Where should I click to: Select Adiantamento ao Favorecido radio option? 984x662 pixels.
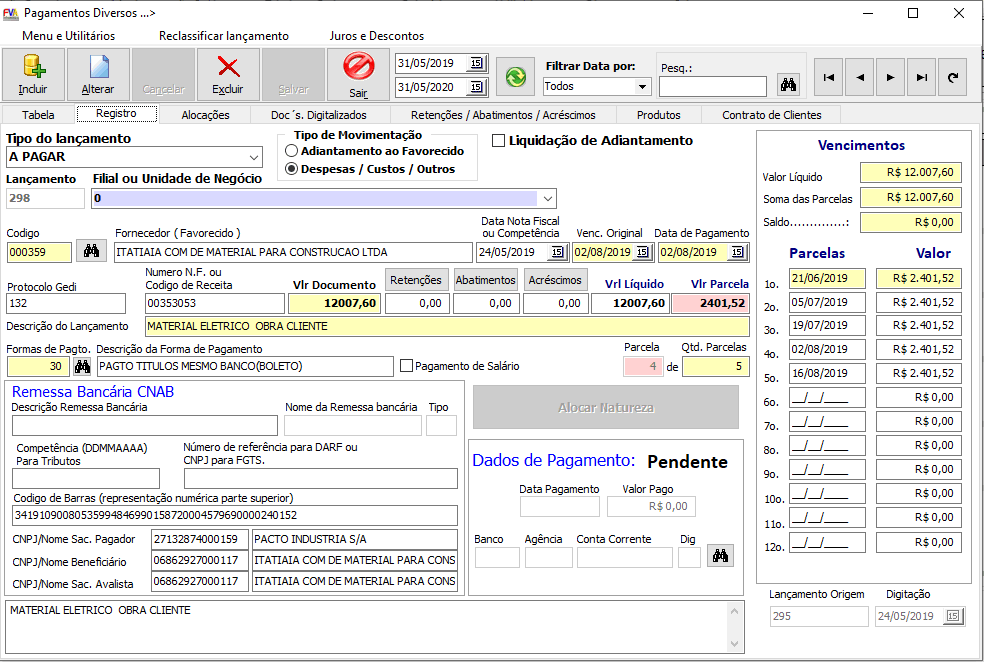point(292,151)
